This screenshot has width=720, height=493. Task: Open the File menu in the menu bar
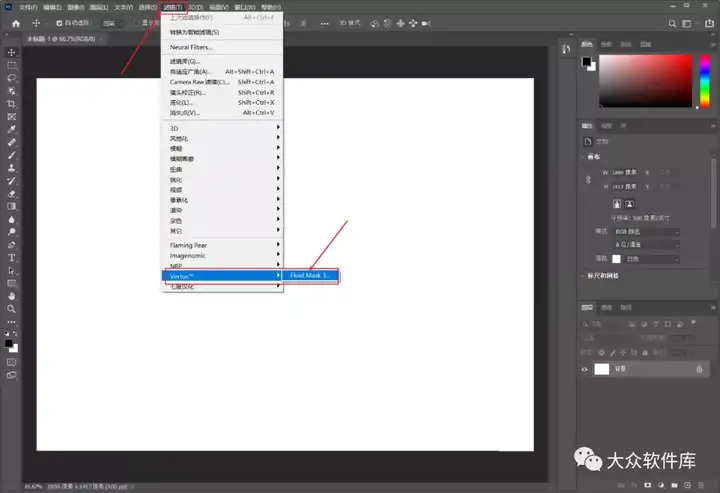[28, 7]
